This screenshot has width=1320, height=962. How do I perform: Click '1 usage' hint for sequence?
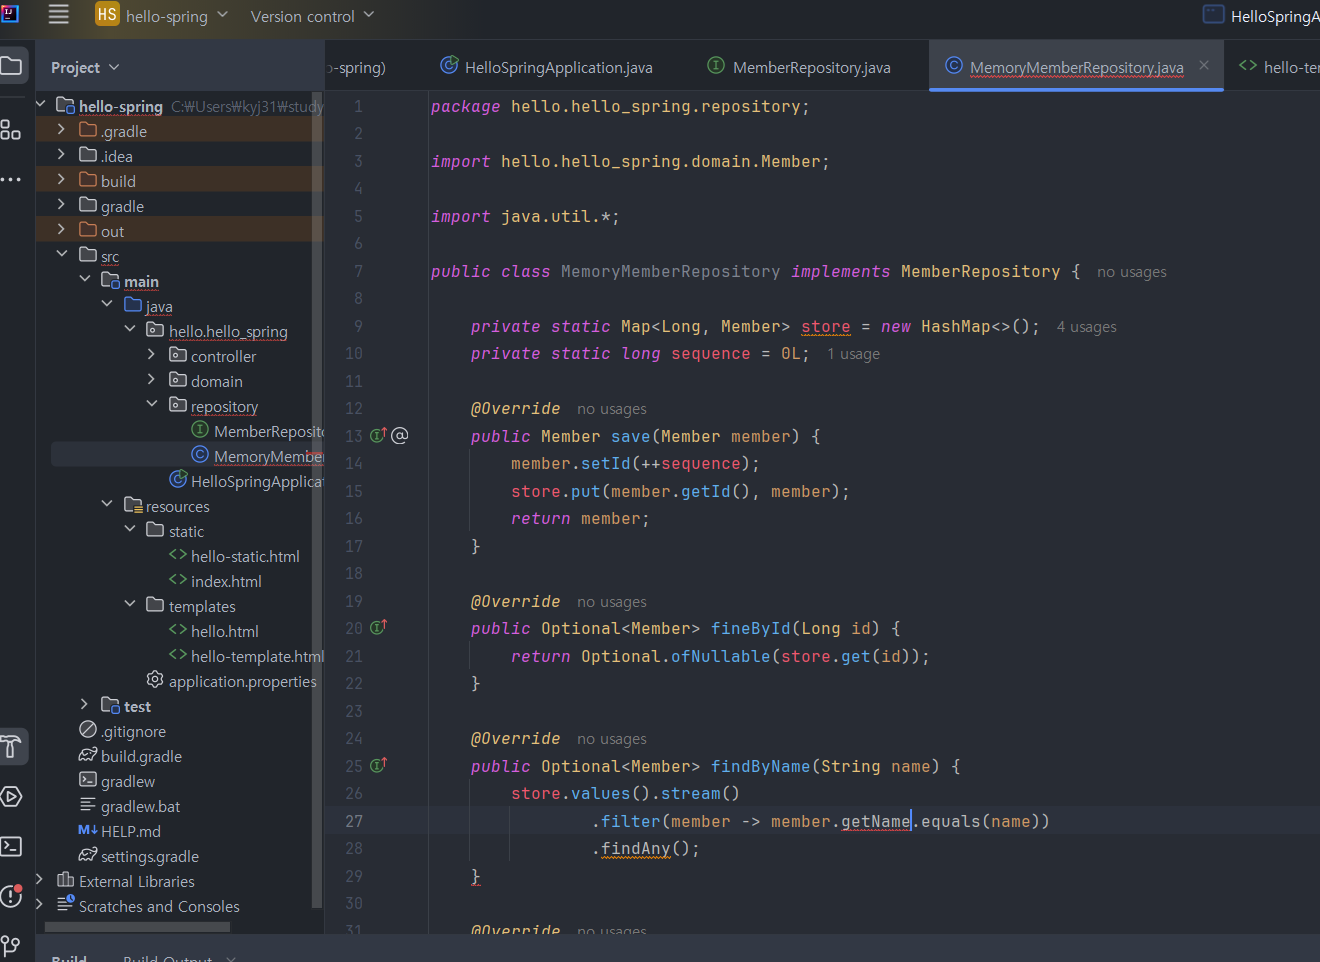(x=853, y=354)
